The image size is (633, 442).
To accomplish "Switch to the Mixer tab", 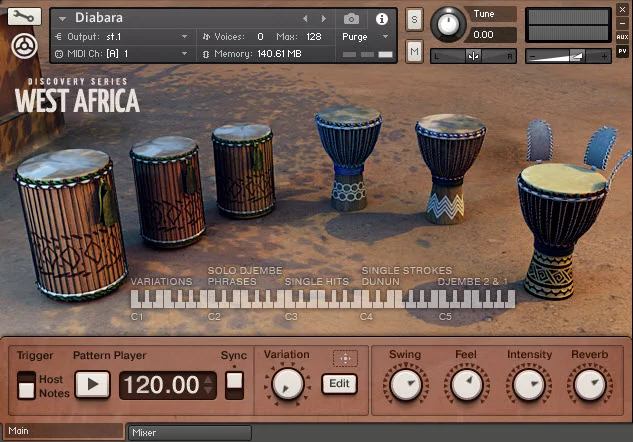I will pos(190,433).
